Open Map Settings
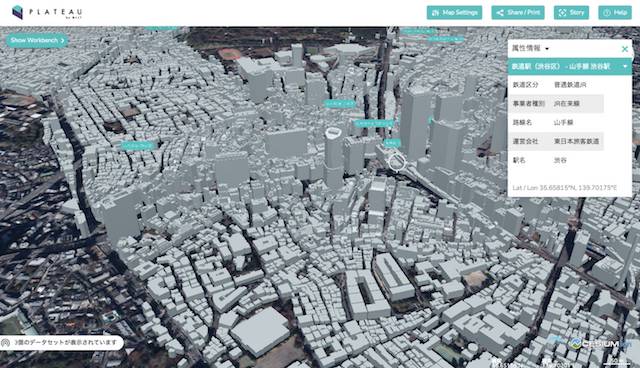This screenshot has height=368, width=640. click(x=454, y=13)
